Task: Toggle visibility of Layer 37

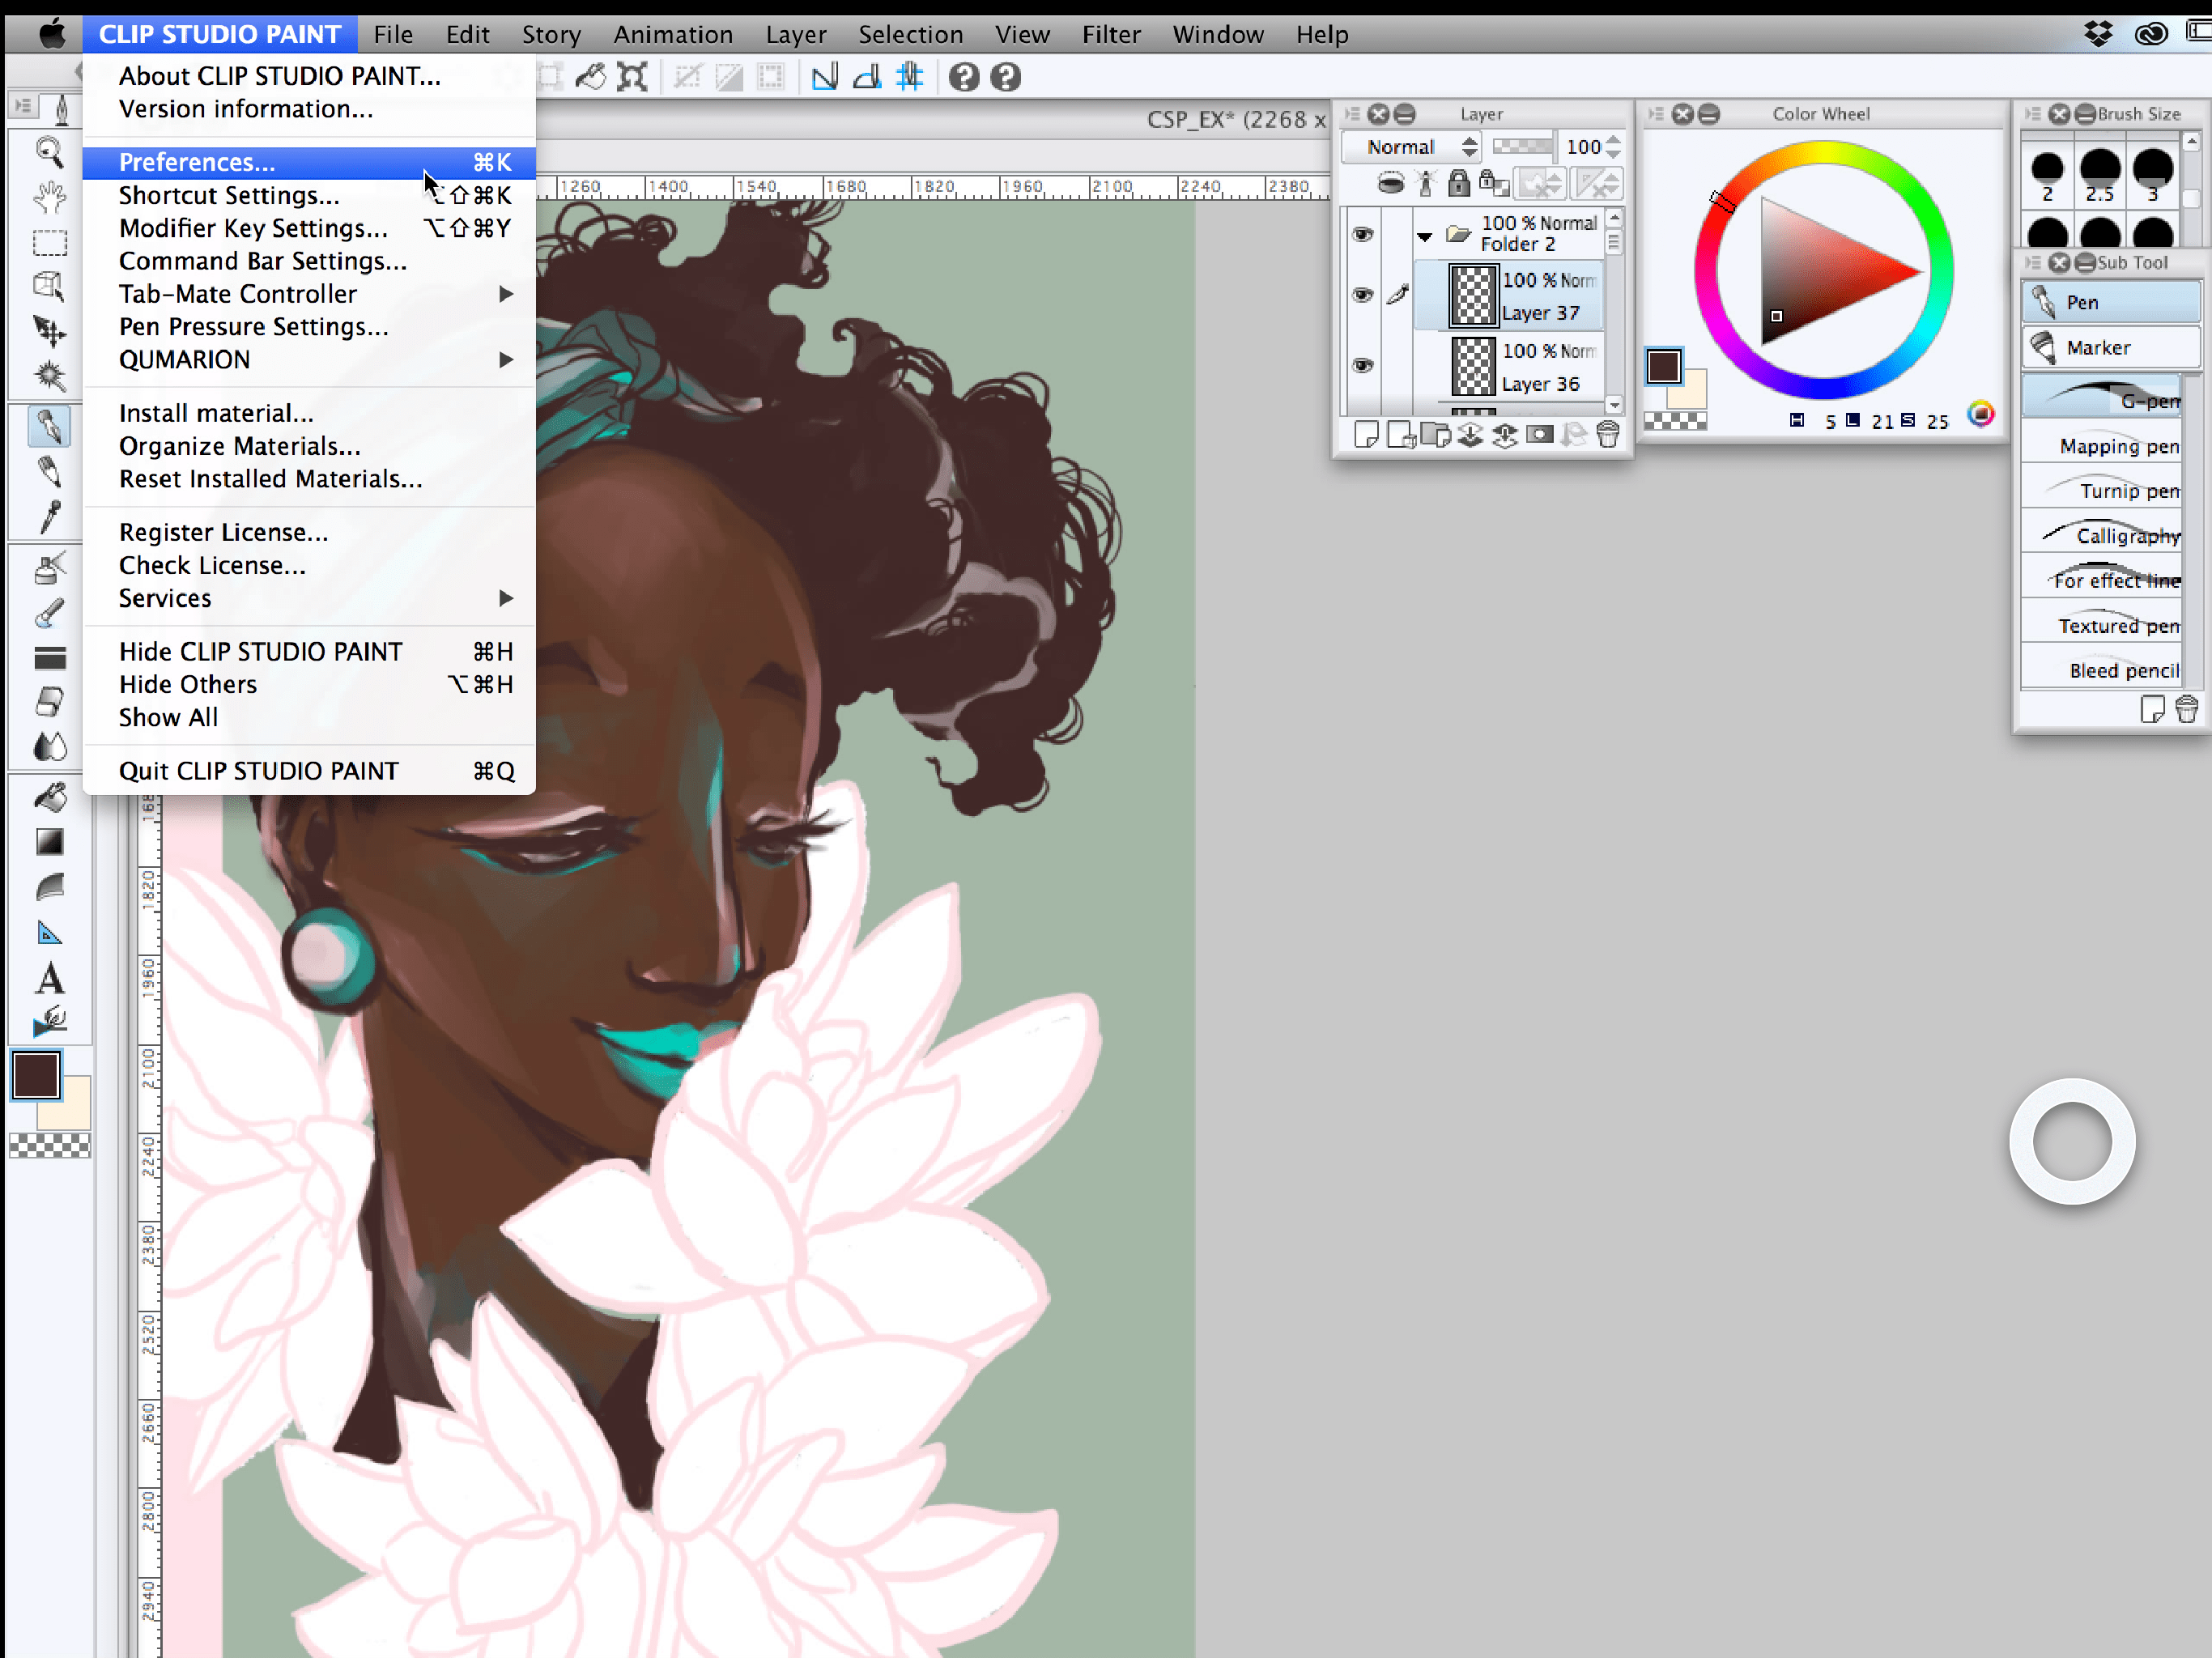Action: (x=1362, y=295)
